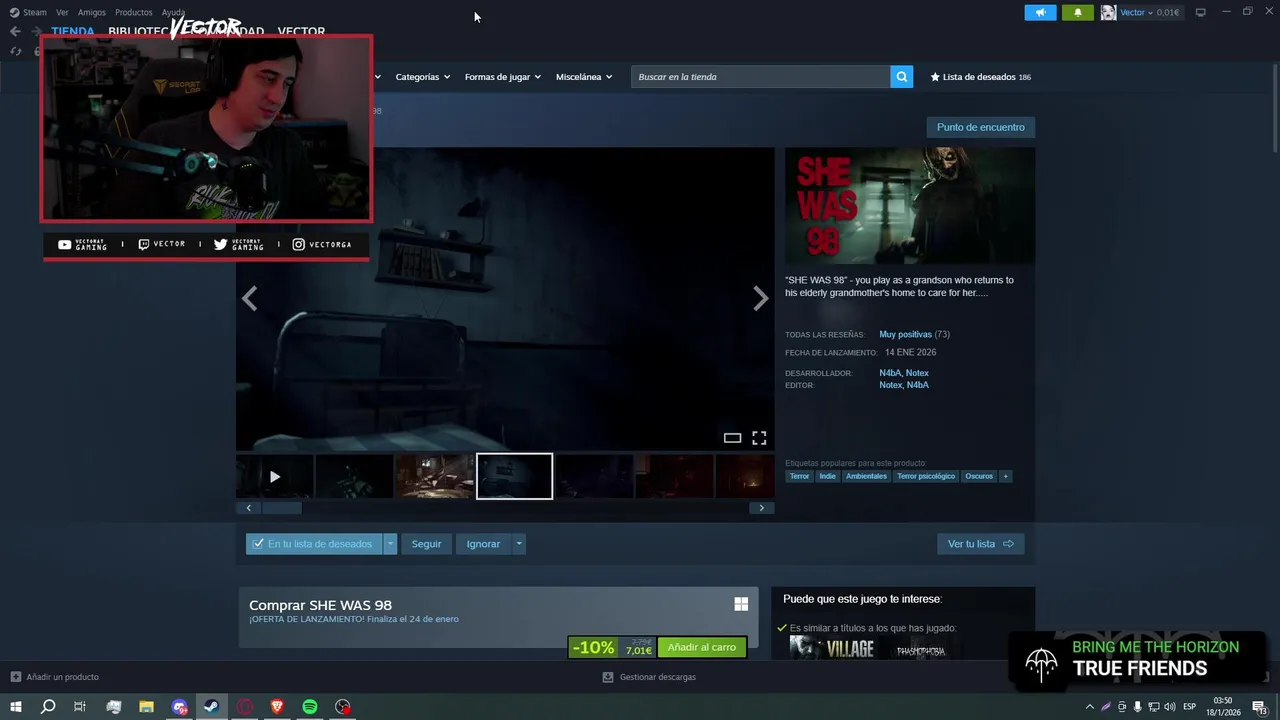Select the Terror psicológico tag
The height and width of the screenshot is (720, 1280).
click(926, 476)
